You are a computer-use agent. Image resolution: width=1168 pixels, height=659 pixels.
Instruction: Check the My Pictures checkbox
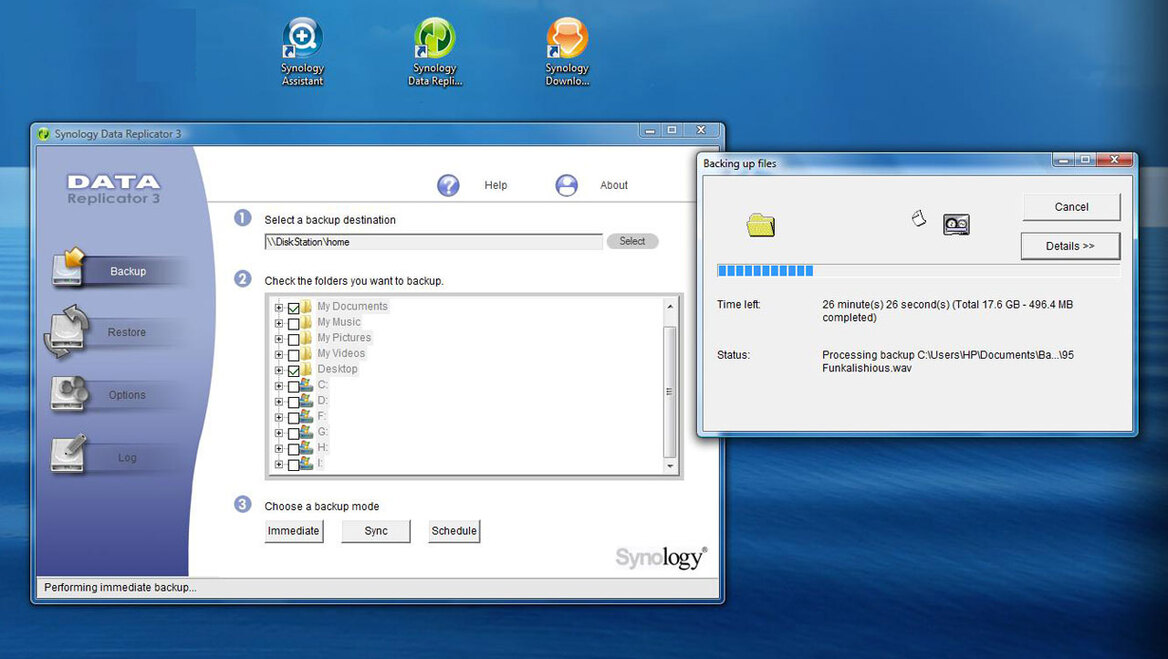(293, 339)
